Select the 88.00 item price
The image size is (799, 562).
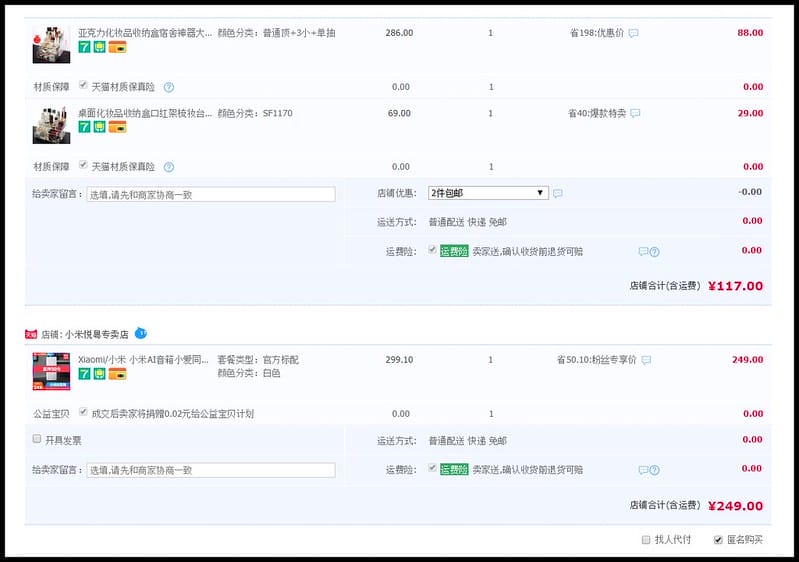point(750,33)
